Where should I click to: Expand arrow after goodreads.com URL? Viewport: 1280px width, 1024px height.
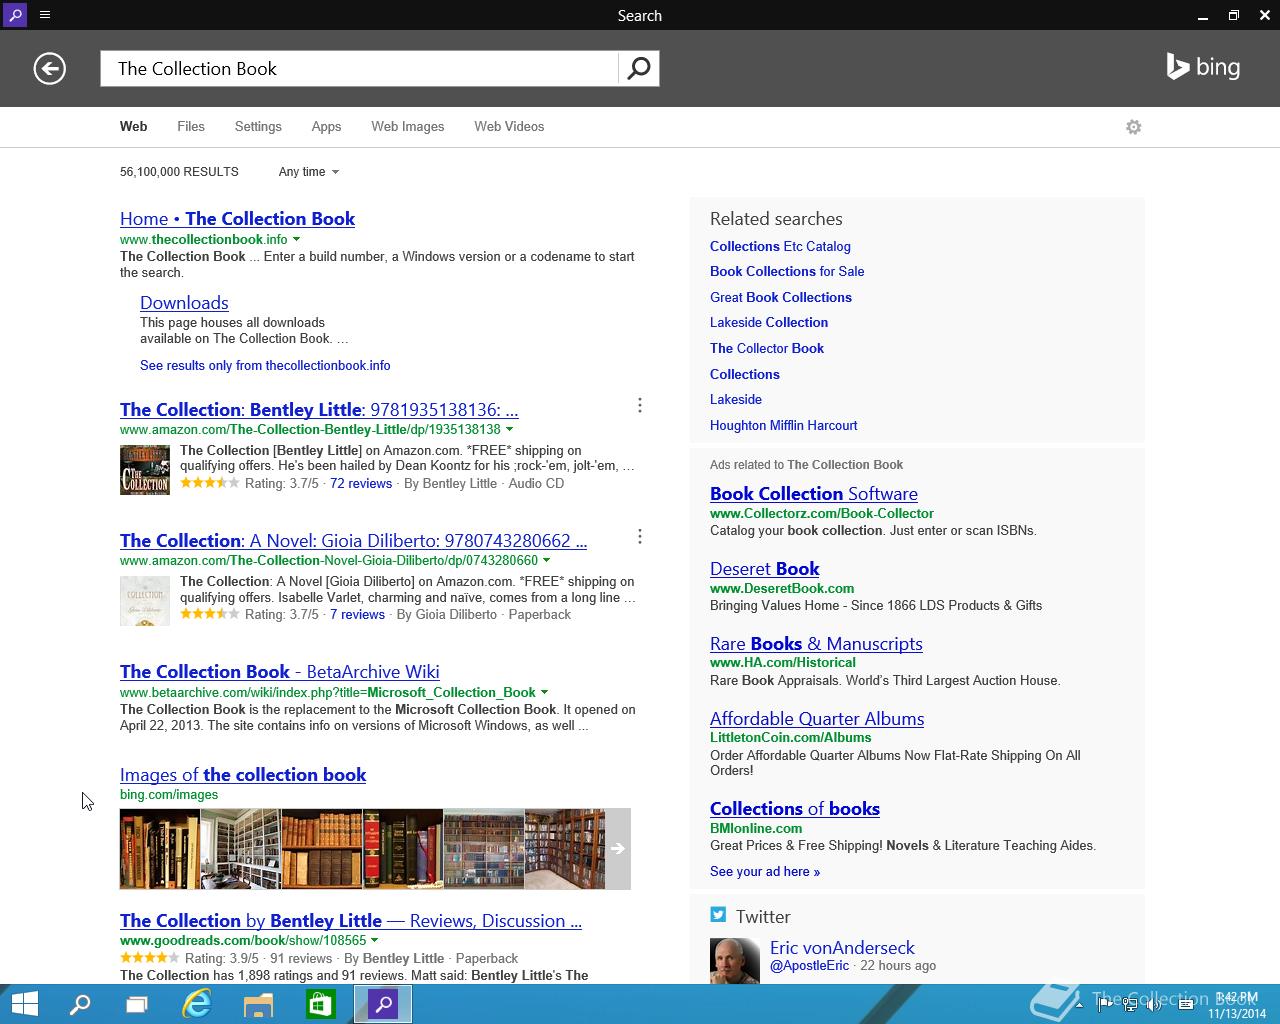[x=375, y=940]
